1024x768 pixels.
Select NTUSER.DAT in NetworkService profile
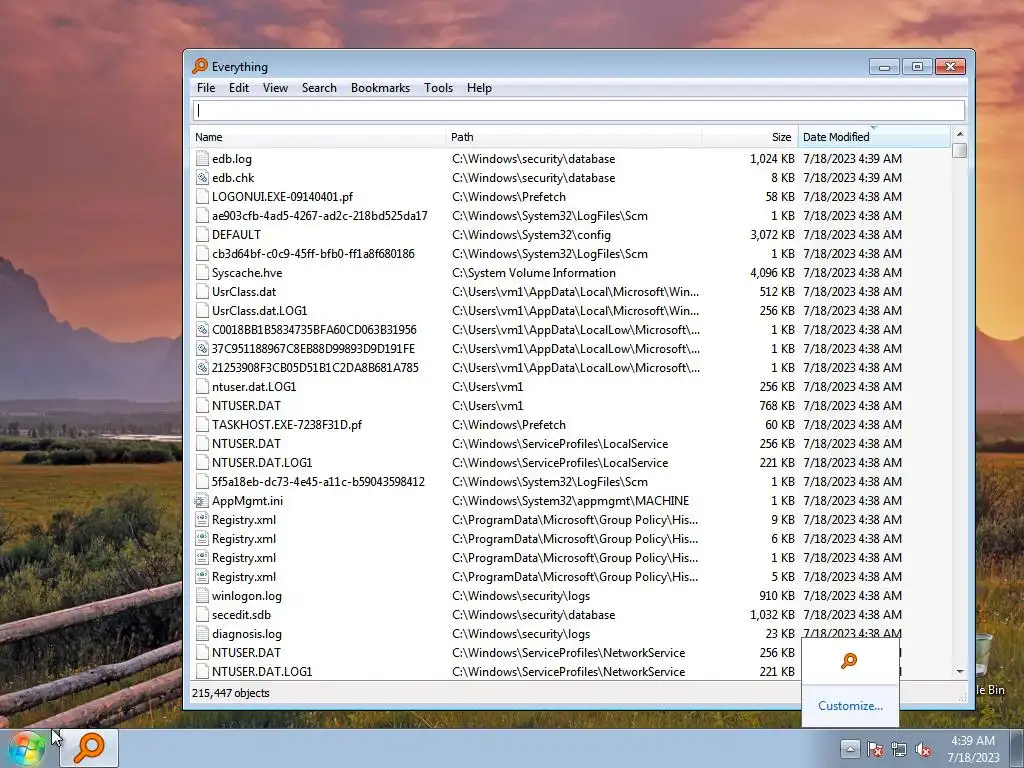click(x=246, y=652)
